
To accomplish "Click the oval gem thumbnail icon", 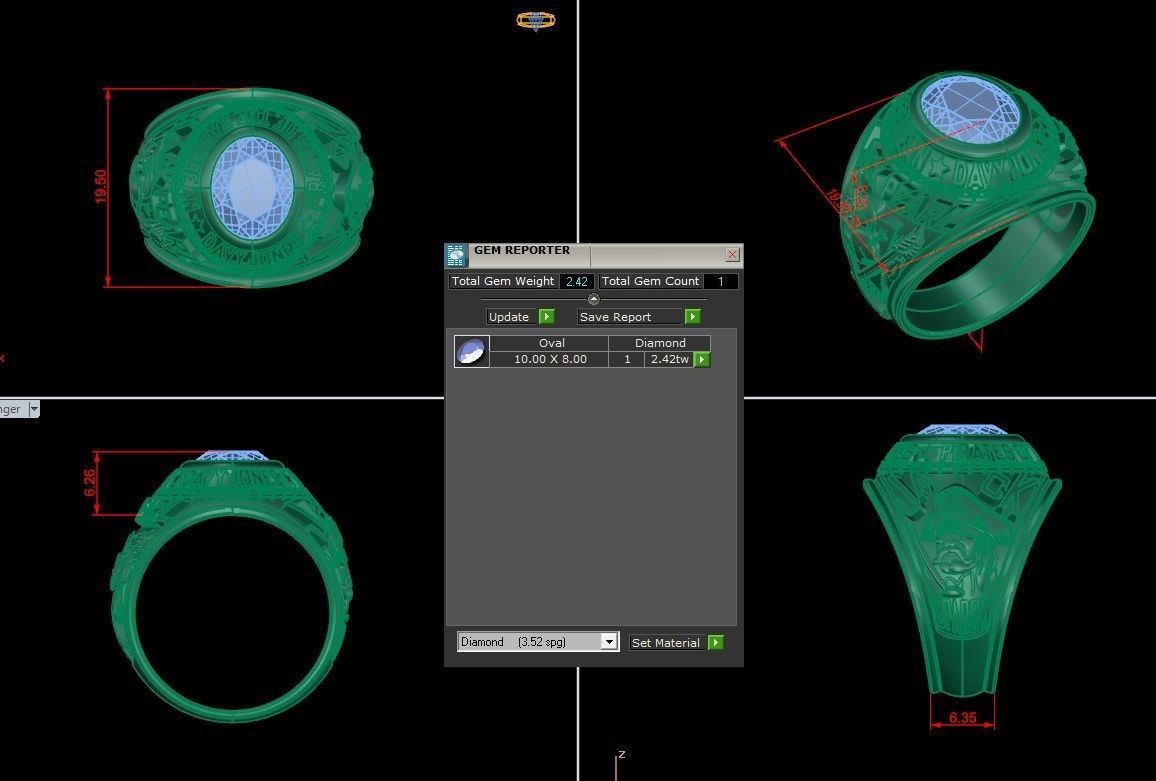I will click(x=472, y=351).
